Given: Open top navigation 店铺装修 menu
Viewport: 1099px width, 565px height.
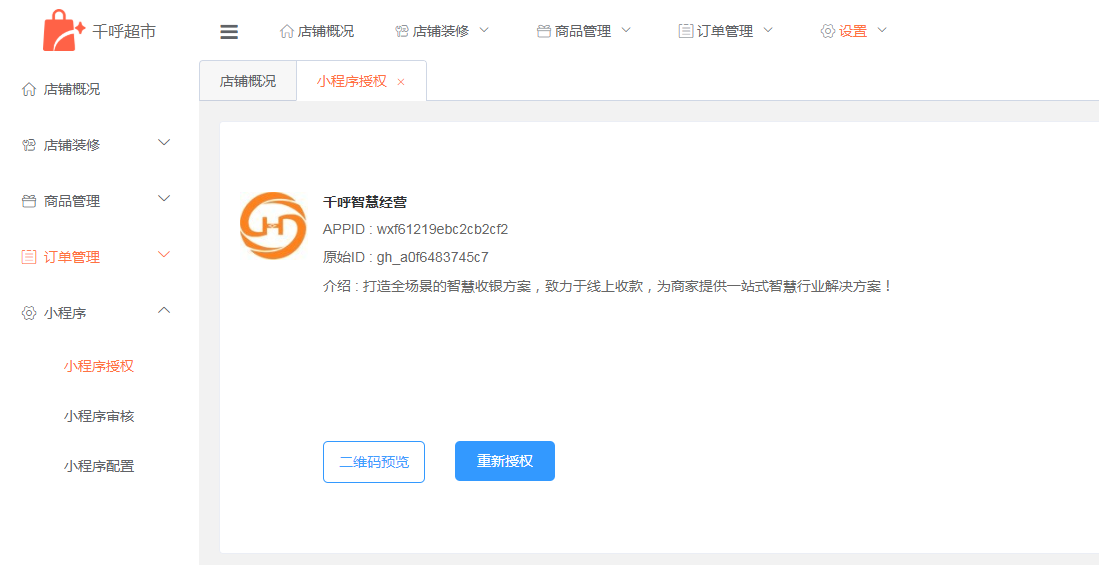Looking at the screenshot, I should point(442,32).
